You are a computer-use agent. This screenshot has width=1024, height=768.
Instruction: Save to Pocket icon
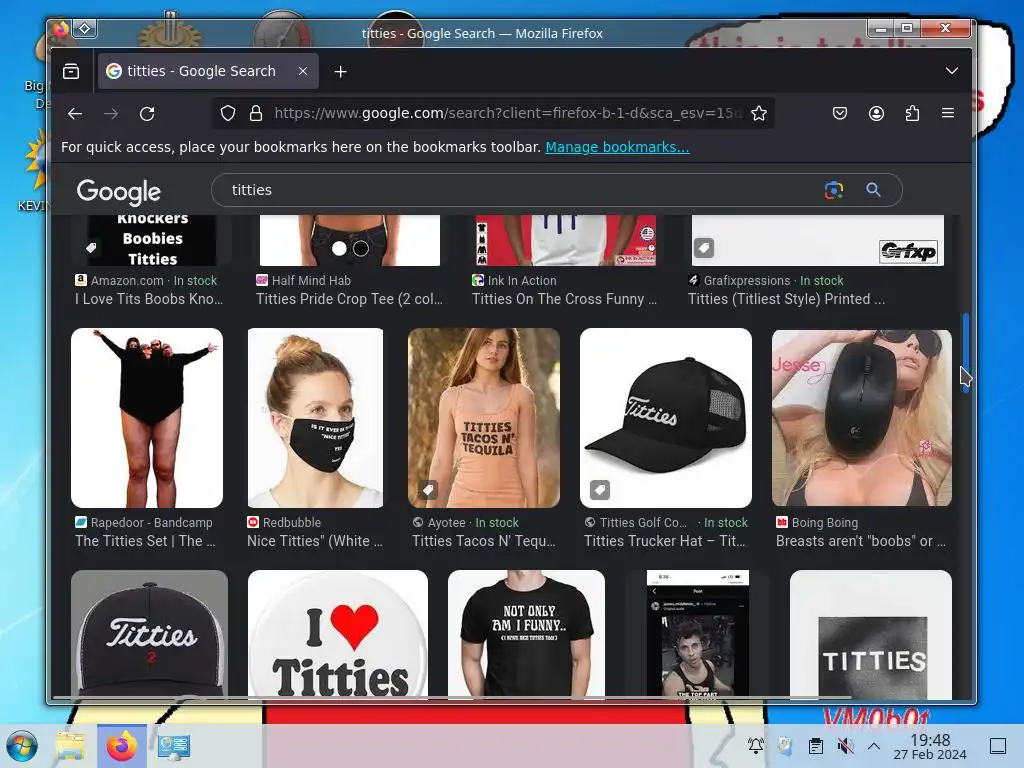pos(840,114)
